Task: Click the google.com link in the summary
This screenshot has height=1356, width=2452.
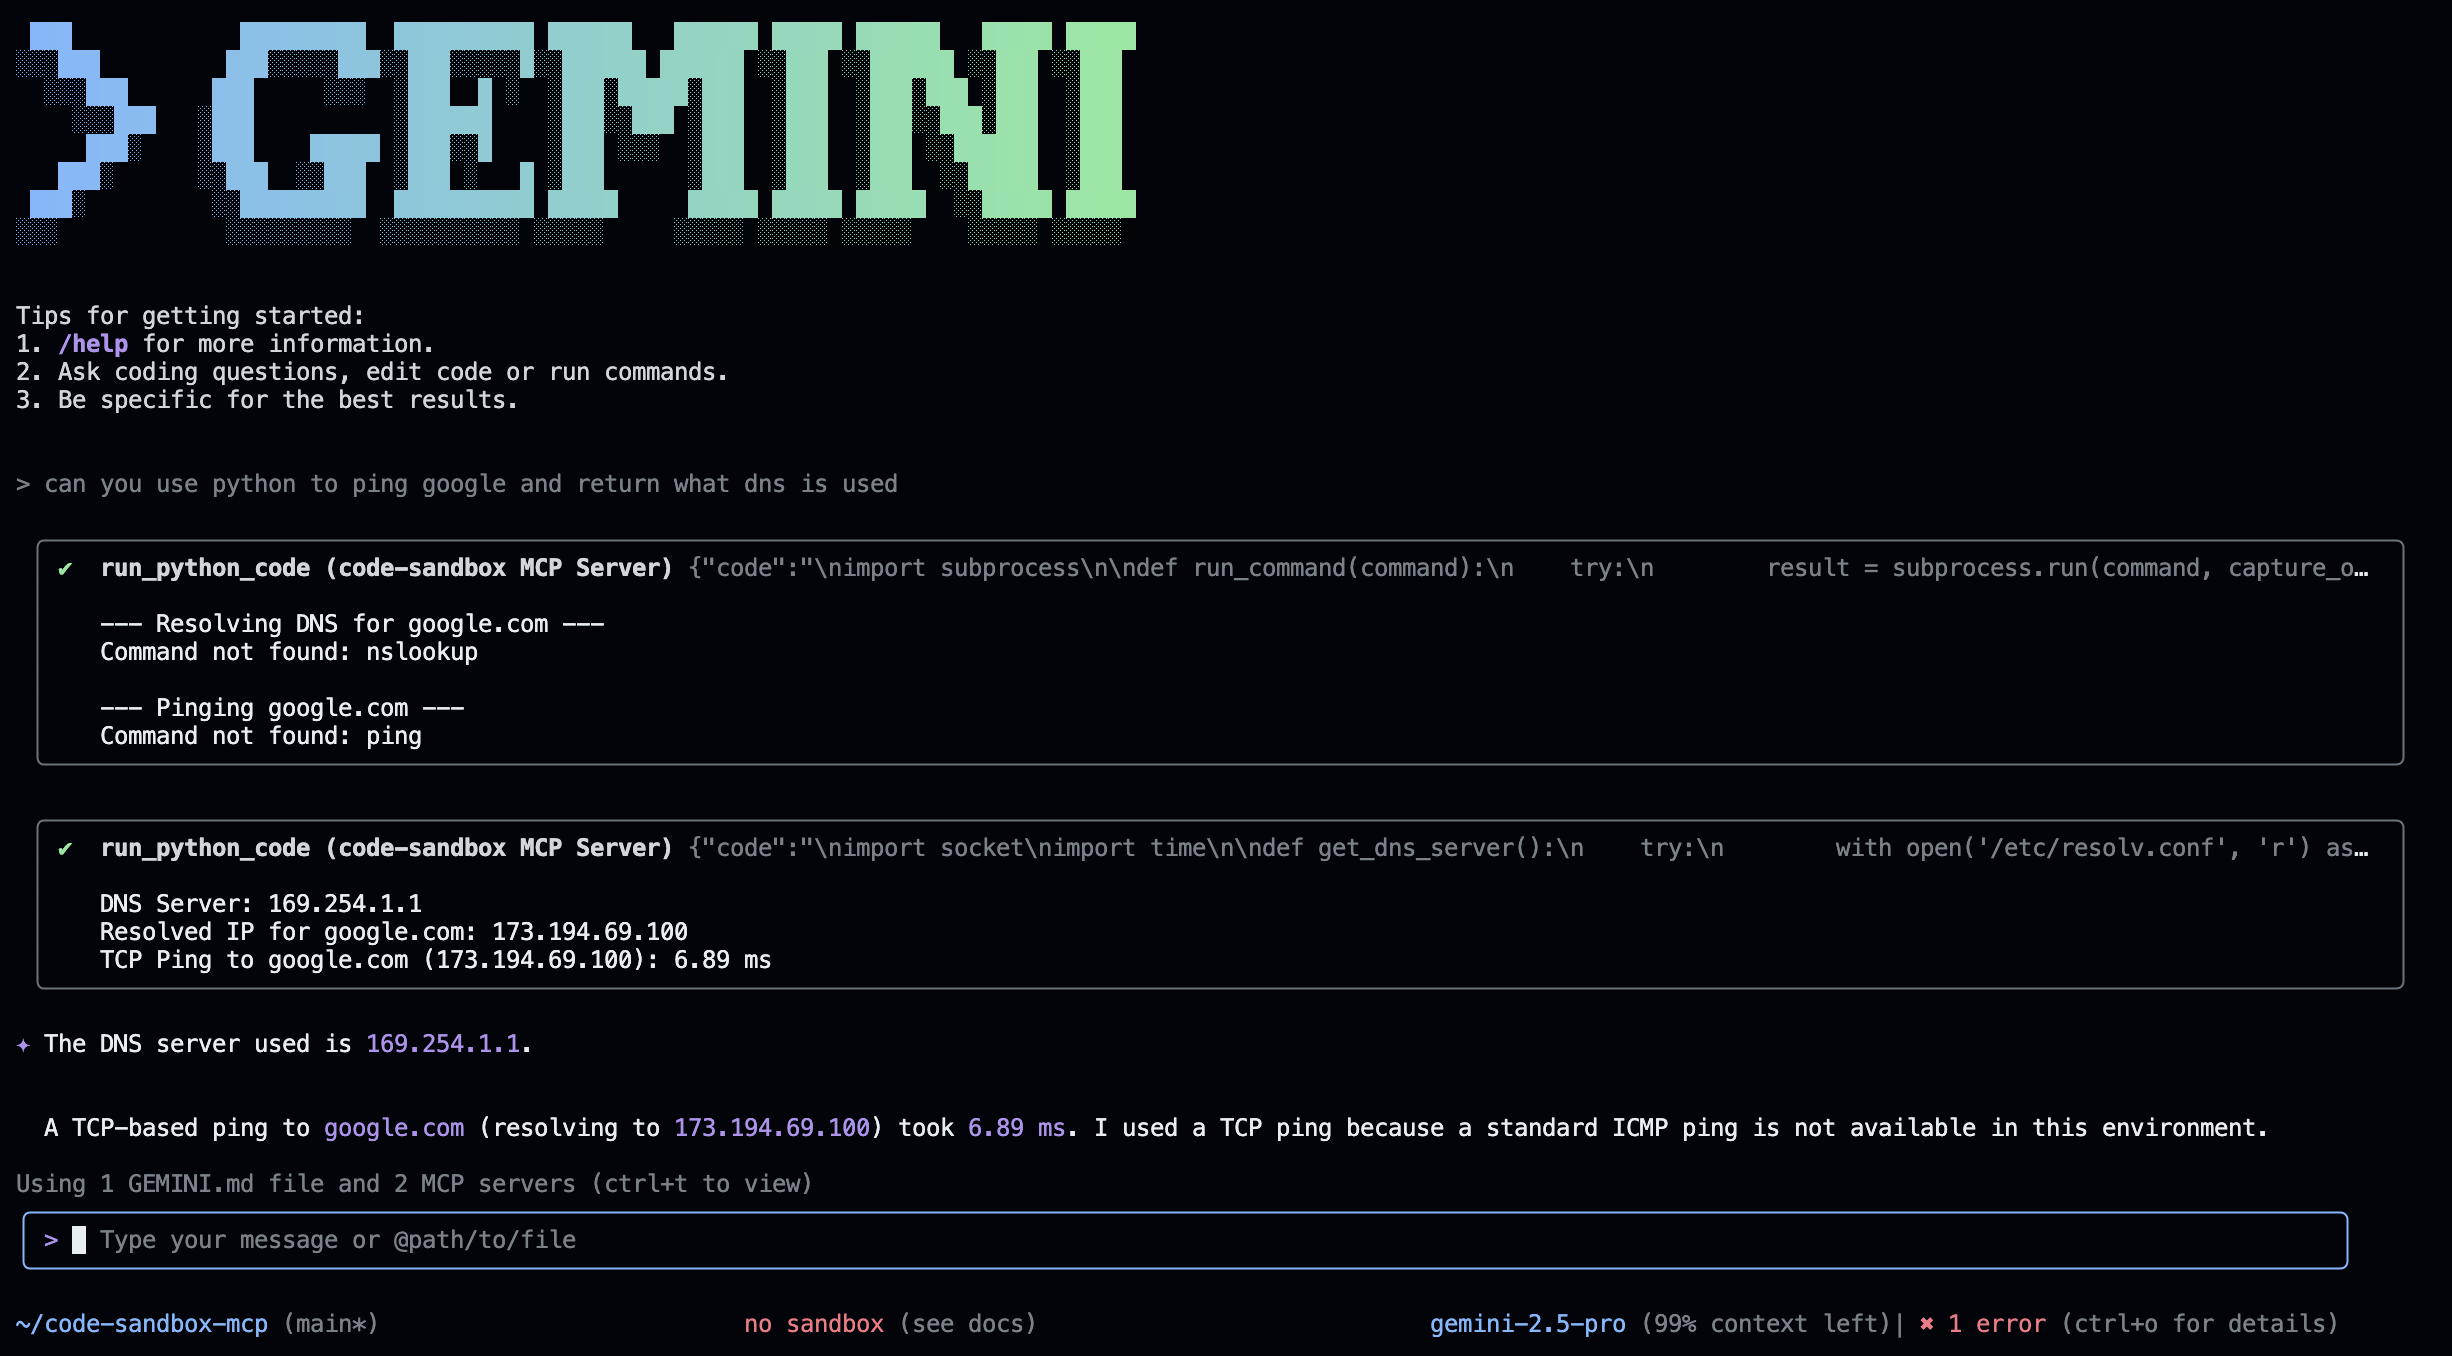Action: point(392,1127)
